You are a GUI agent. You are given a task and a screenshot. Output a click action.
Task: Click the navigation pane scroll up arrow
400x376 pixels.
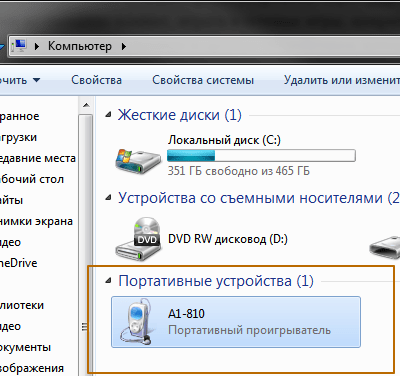click(86, 105)
